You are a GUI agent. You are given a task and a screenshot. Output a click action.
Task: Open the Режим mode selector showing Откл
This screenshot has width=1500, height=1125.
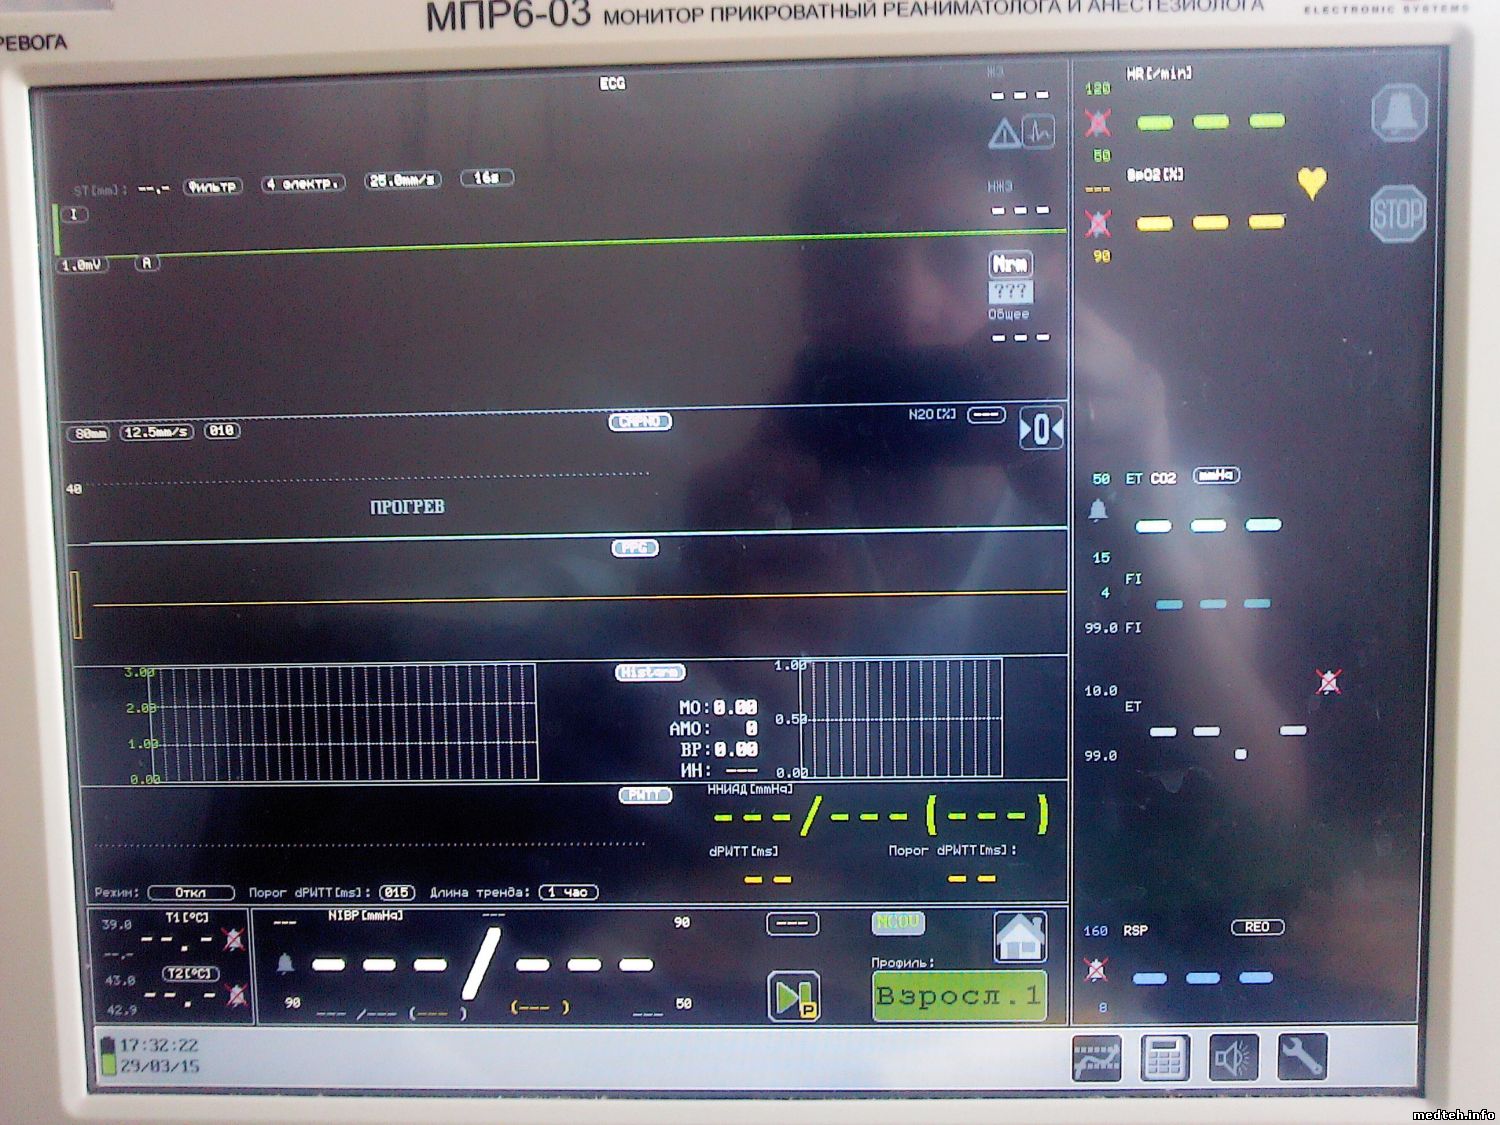[191, 892]
